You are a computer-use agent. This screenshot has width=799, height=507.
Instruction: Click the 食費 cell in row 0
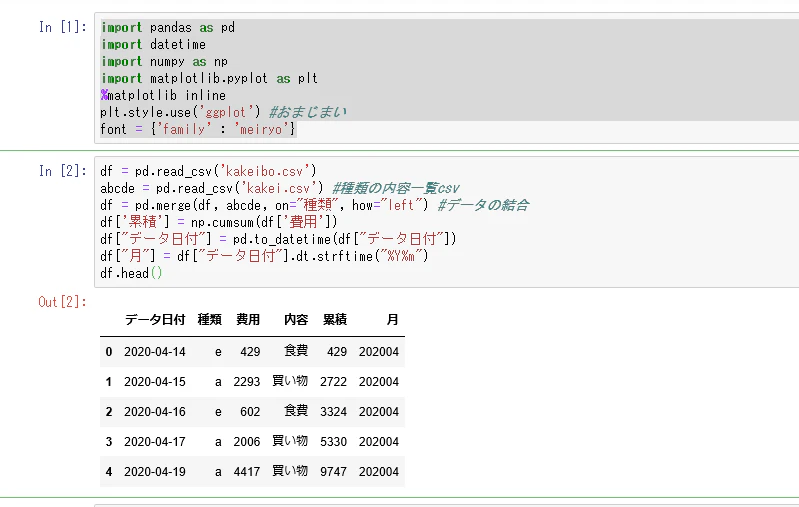pyautogui.click(x=296, y=351)
